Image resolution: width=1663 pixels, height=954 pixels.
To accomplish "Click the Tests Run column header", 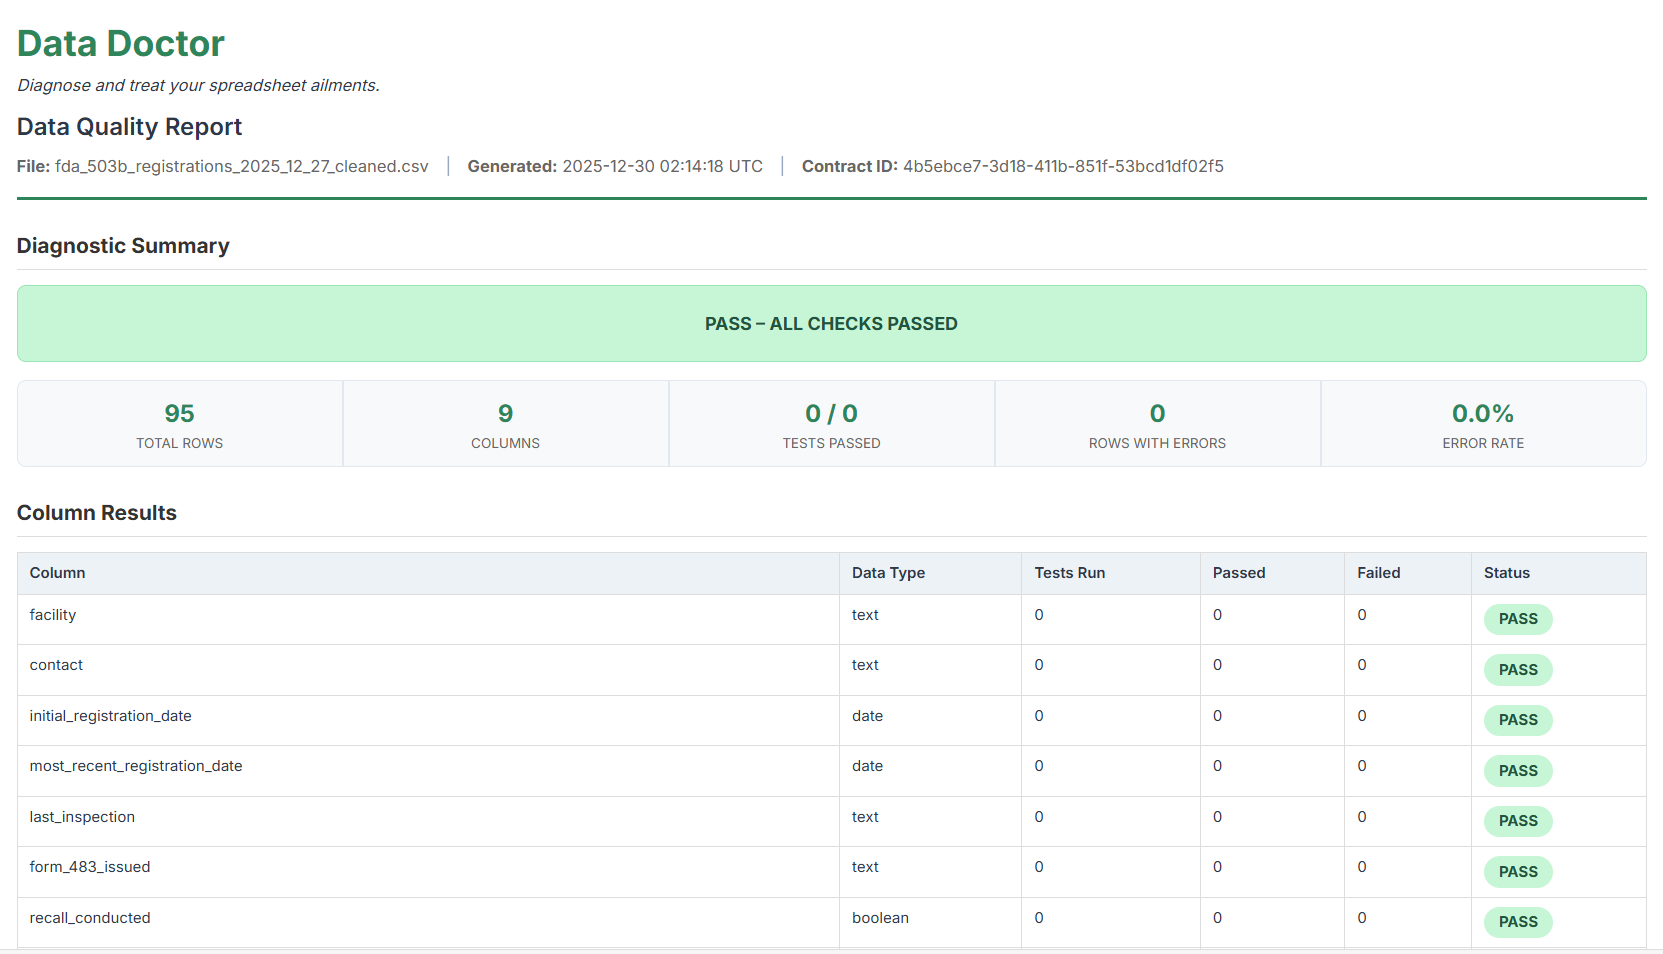I will [x=1069, y=573].
